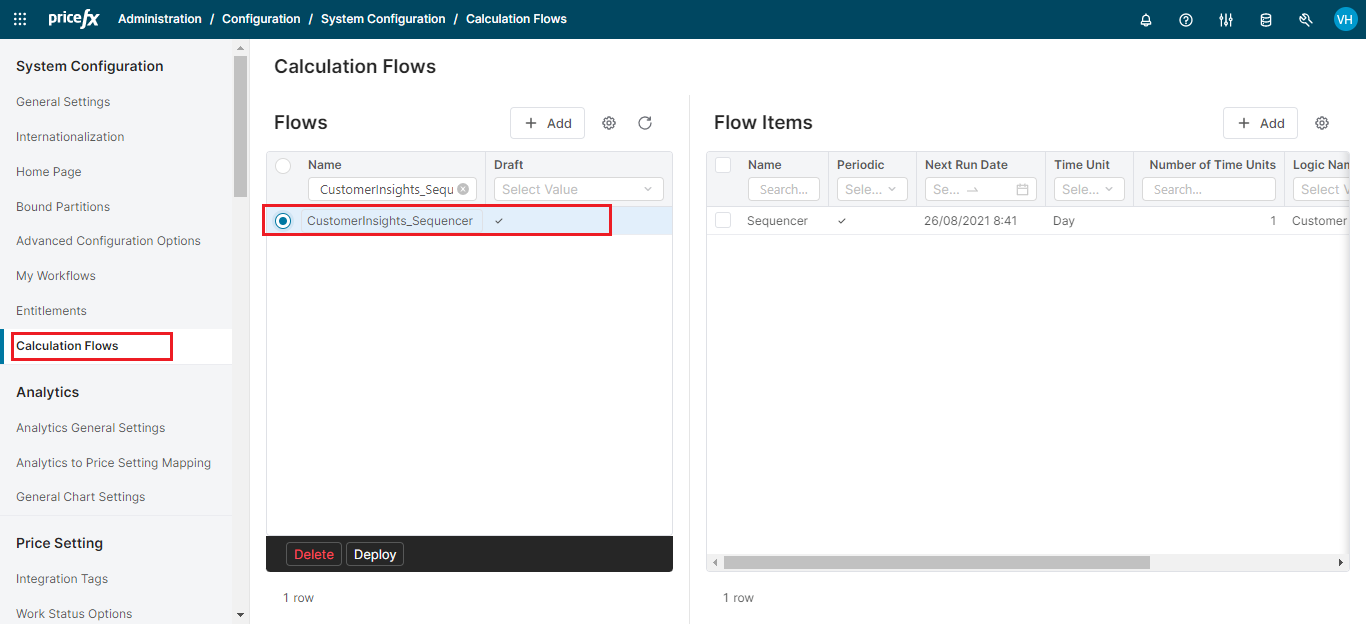The height and width of the screenshot is (624, 1366).
Task: Open Flow Items table settings gear
Action: pos(1322,123)
